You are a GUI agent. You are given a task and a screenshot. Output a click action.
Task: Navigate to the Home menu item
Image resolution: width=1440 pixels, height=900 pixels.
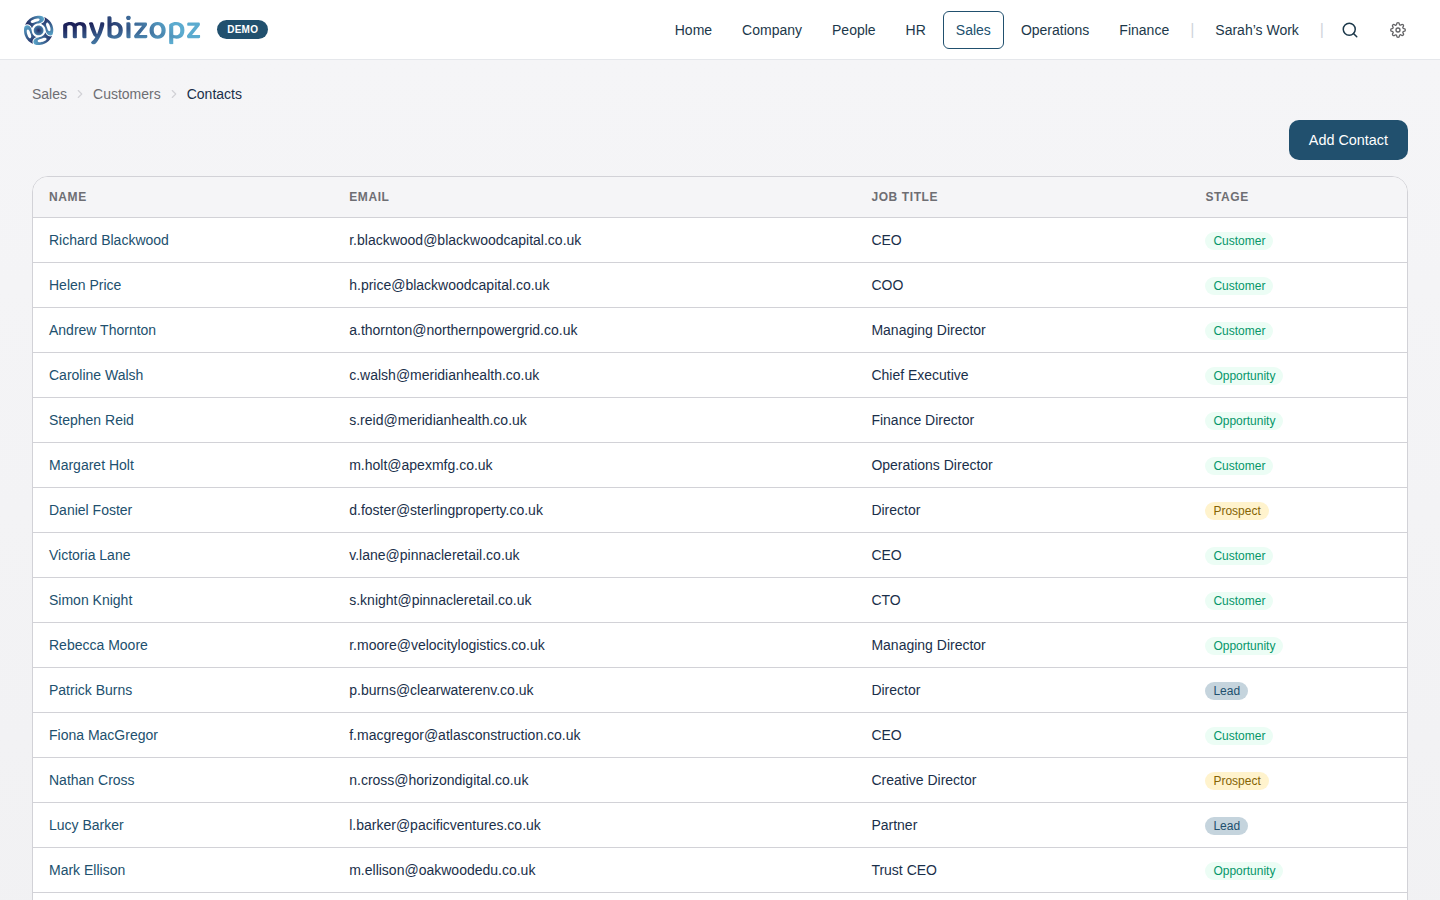point(693,30)
